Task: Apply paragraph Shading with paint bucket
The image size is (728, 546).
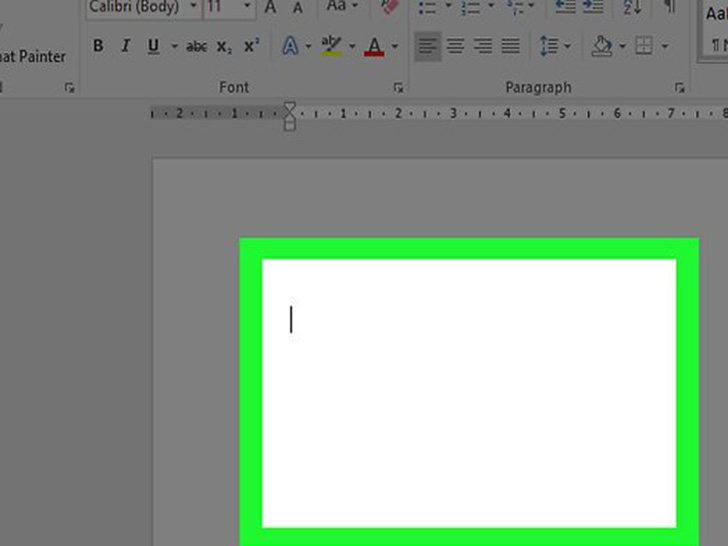Action: point(602,46)
